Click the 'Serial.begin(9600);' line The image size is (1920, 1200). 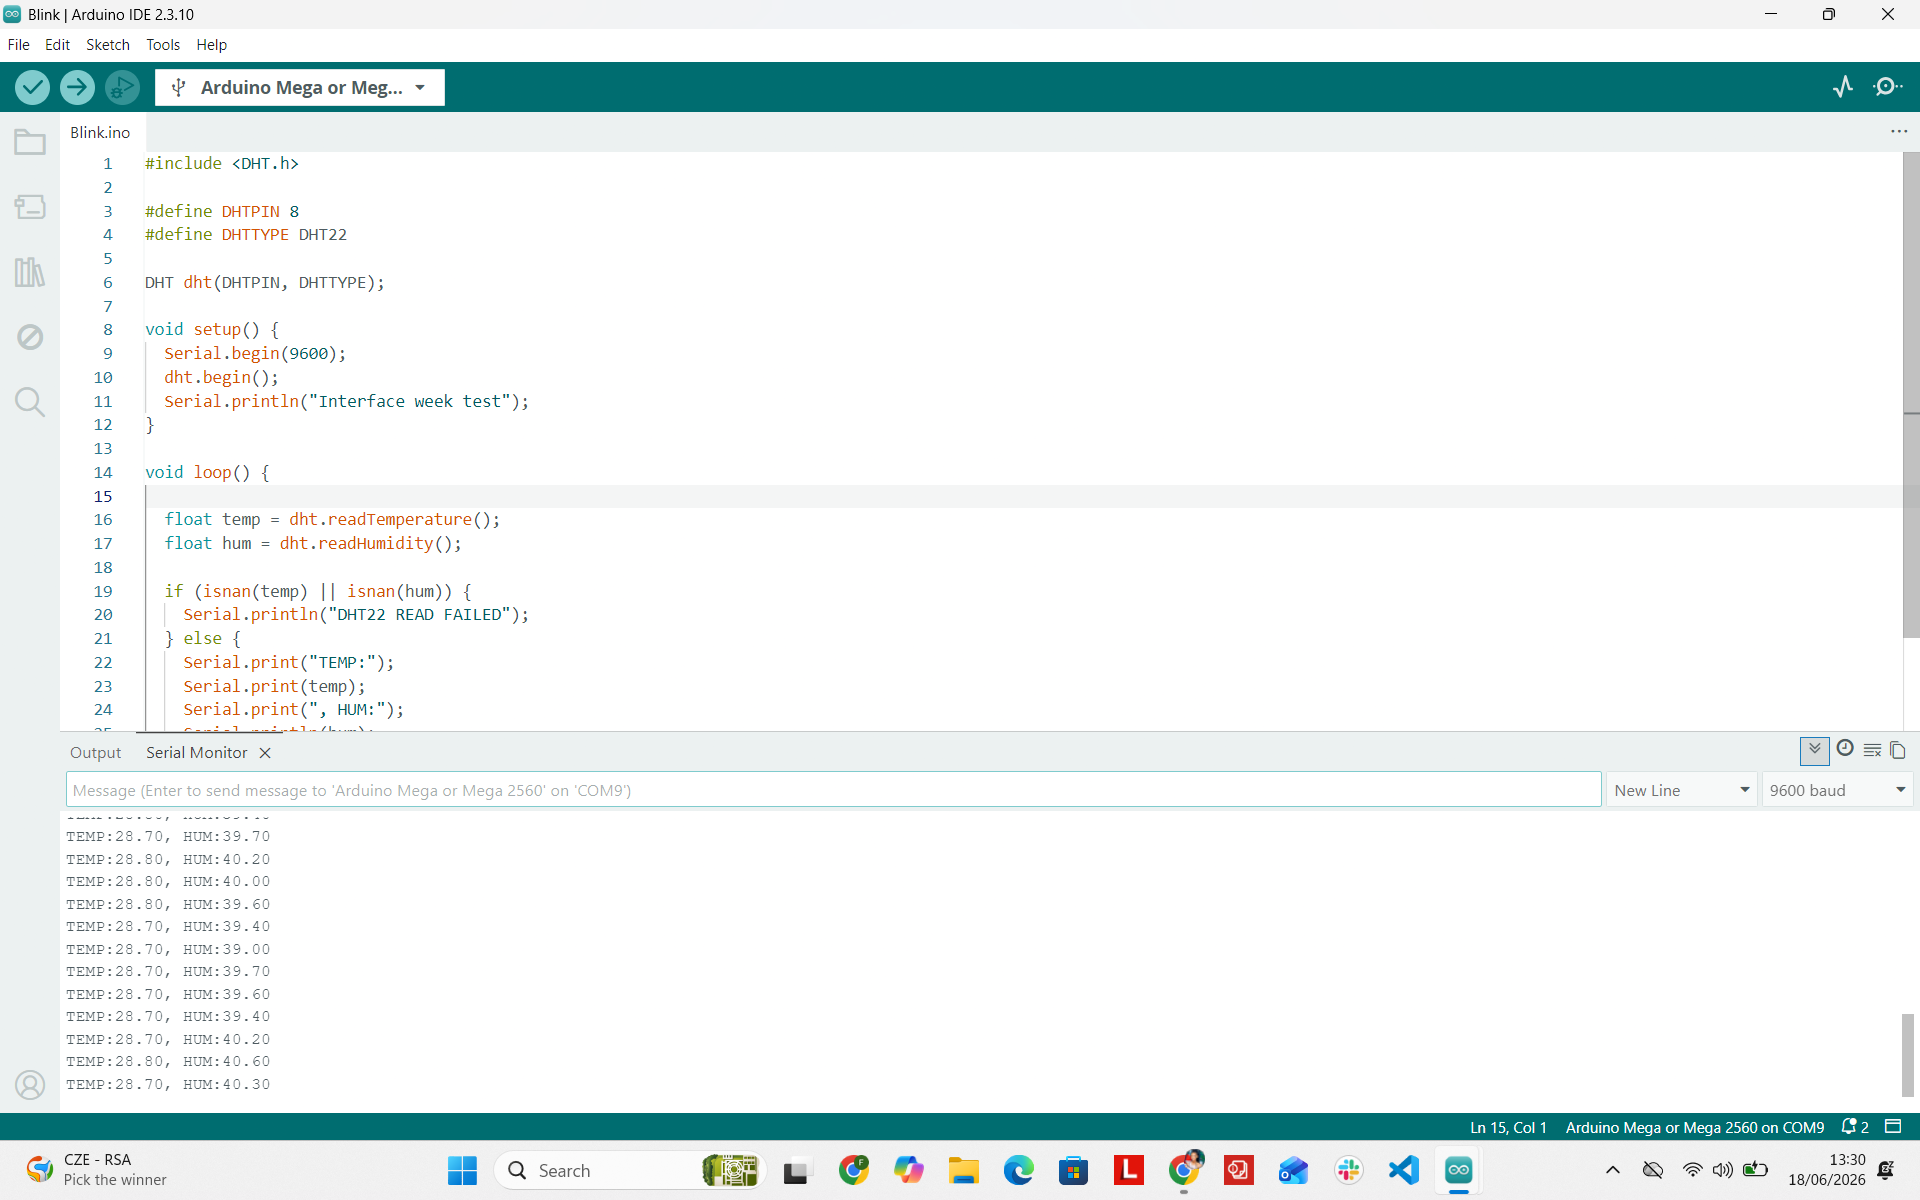[255, 353]
